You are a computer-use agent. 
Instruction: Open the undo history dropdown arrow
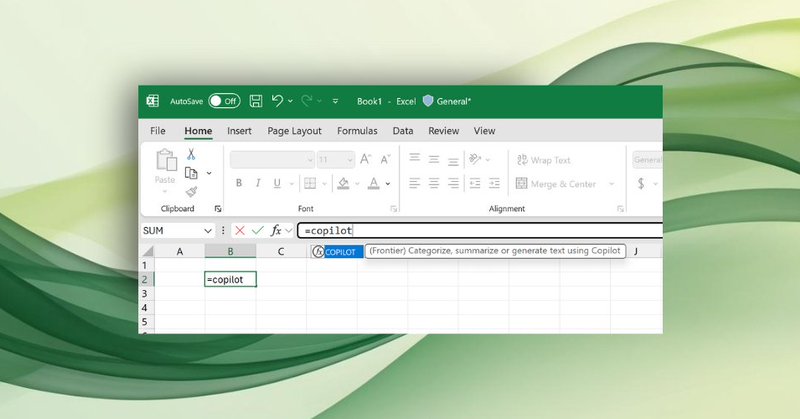click(290, 102)
